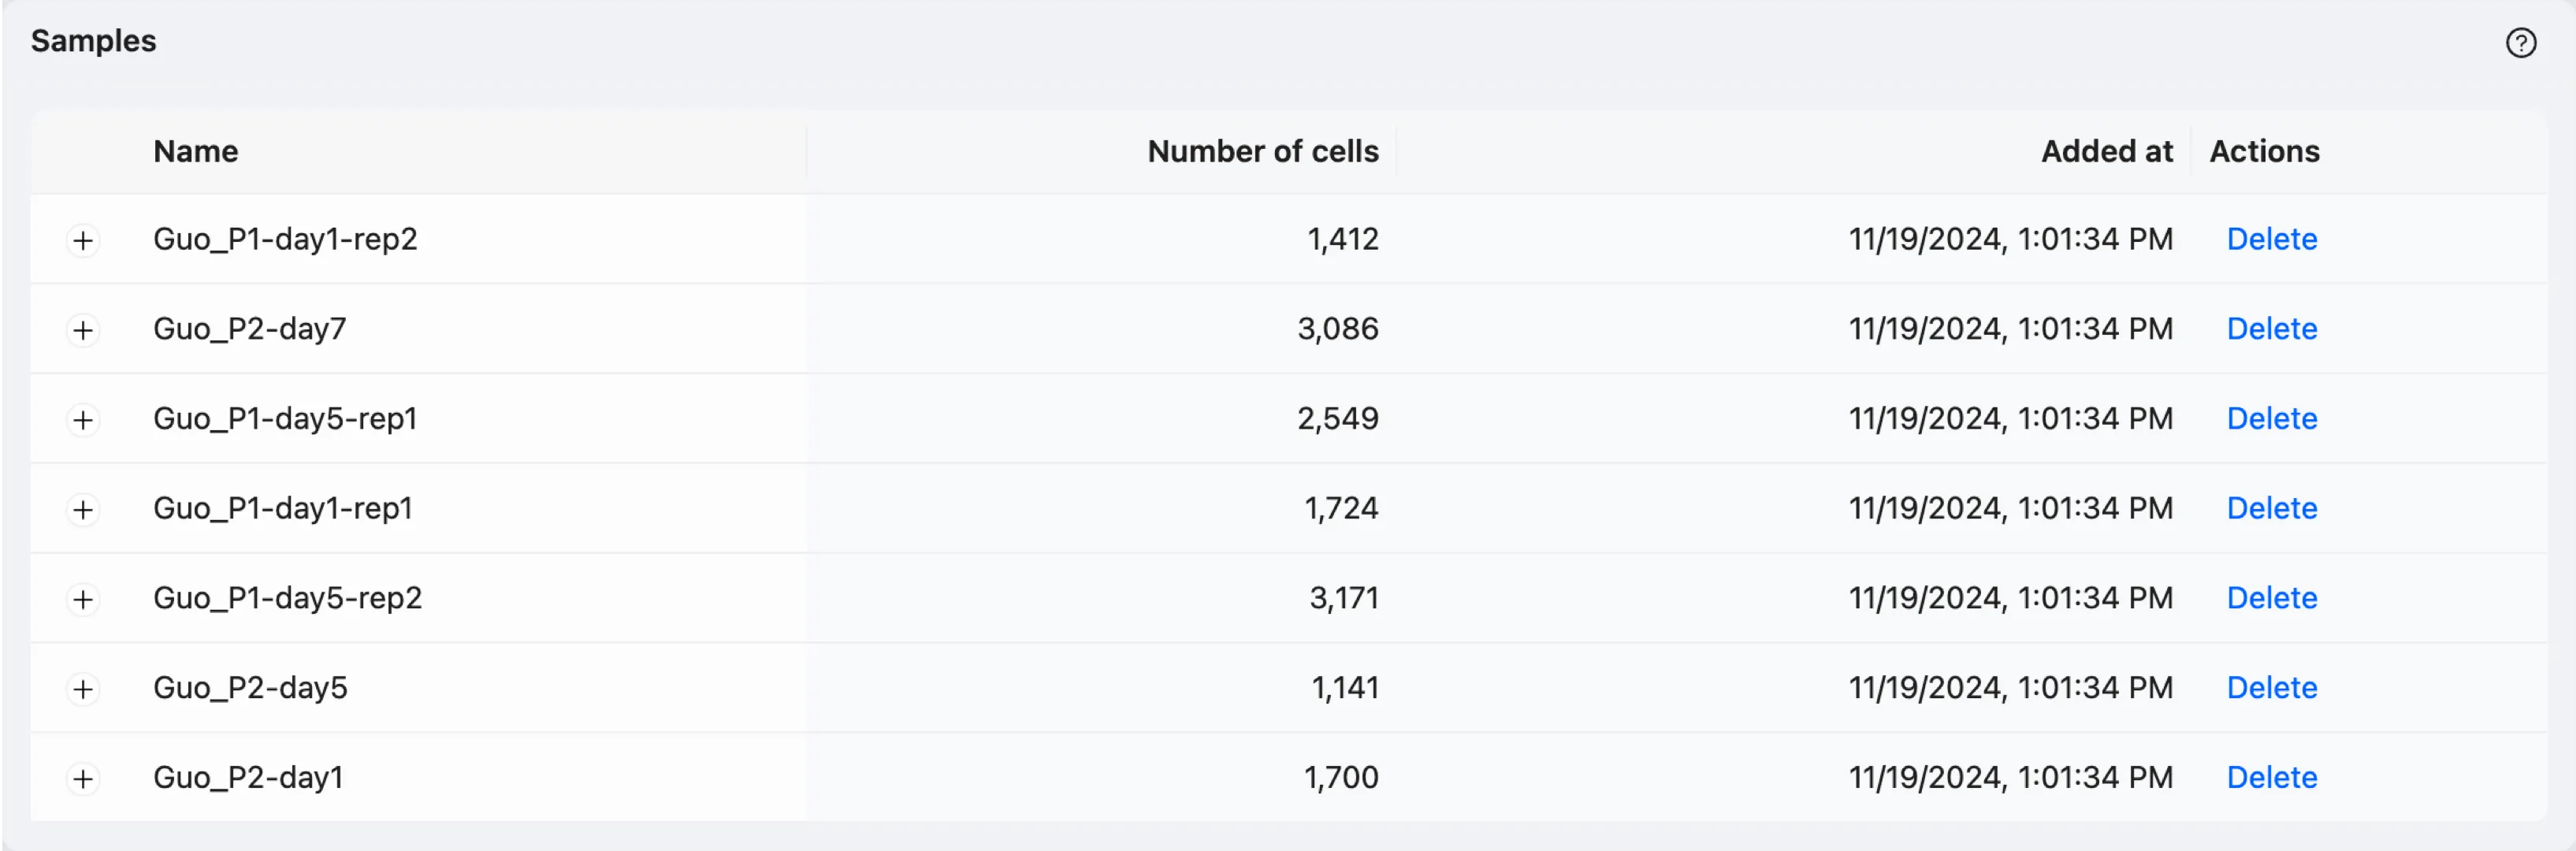This screenshot has width=2576, height=851.
Task: Remove sample Guo_P1-day5-rep2 via Delete
Action: 2271,598
